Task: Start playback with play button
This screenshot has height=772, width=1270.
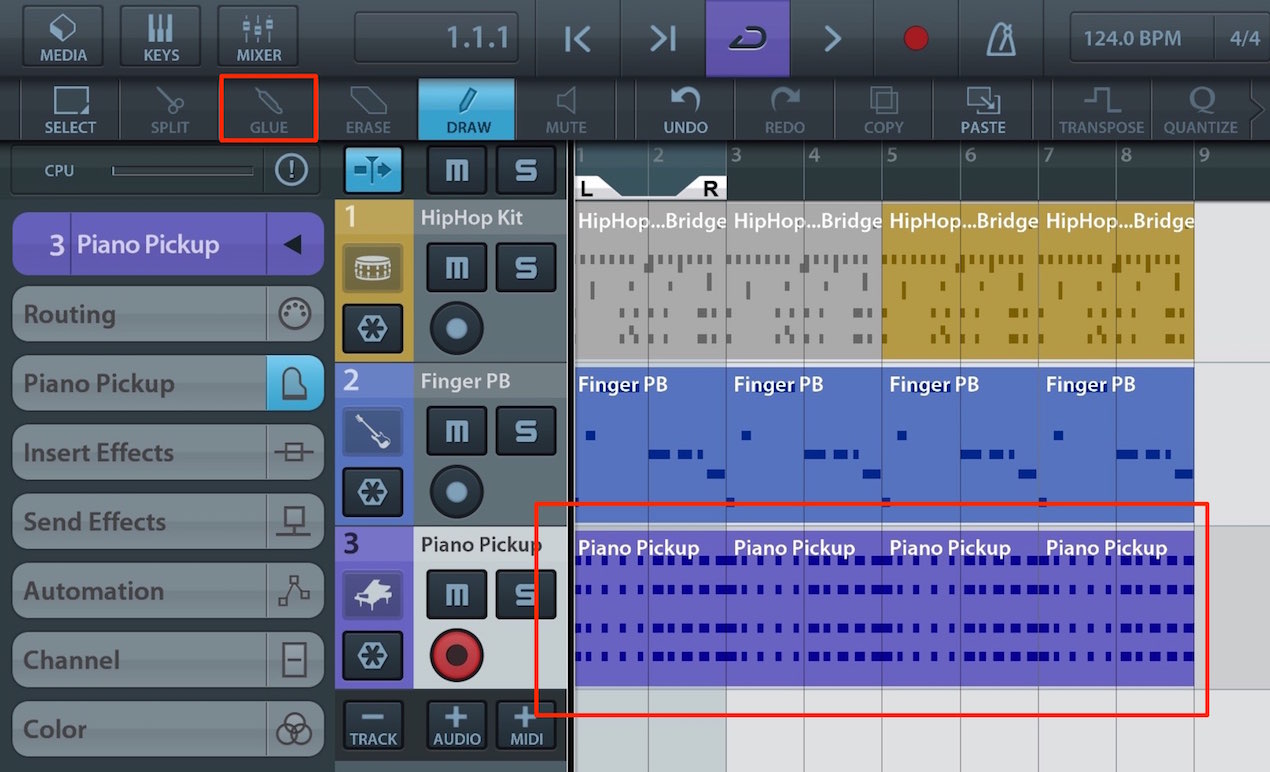Action: tap(832, 38)
